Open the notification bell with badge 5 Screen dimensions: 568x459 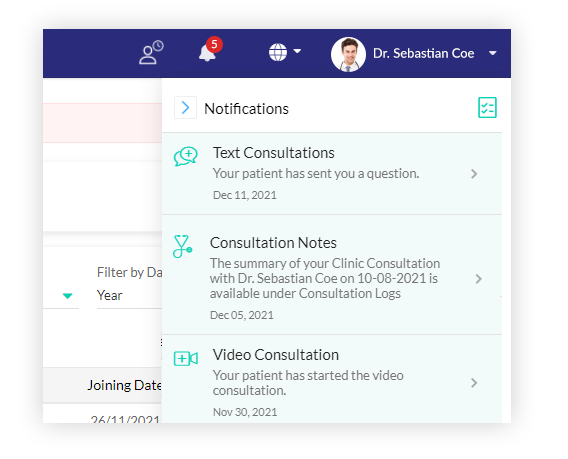tap(209, 50)
